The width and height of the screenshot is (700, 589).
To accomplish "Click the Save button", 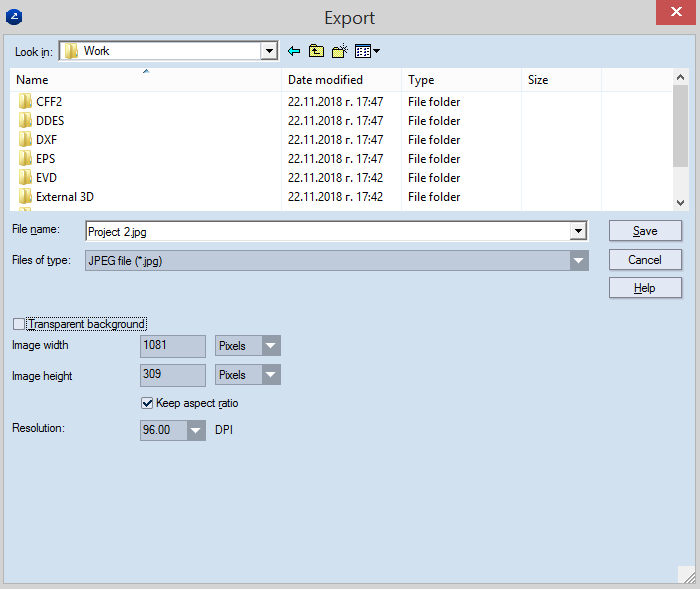I will [x=645, y=231].
